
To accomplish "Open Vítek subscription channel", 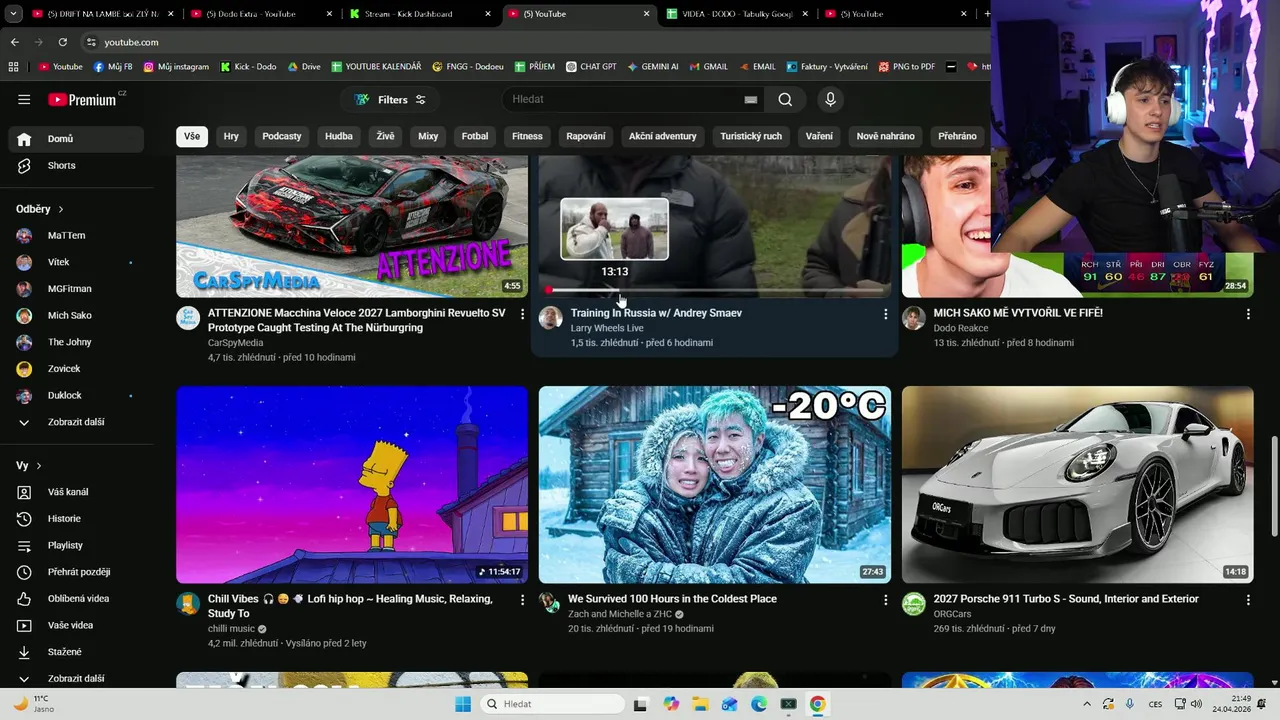I will click(x=76, y=262).
